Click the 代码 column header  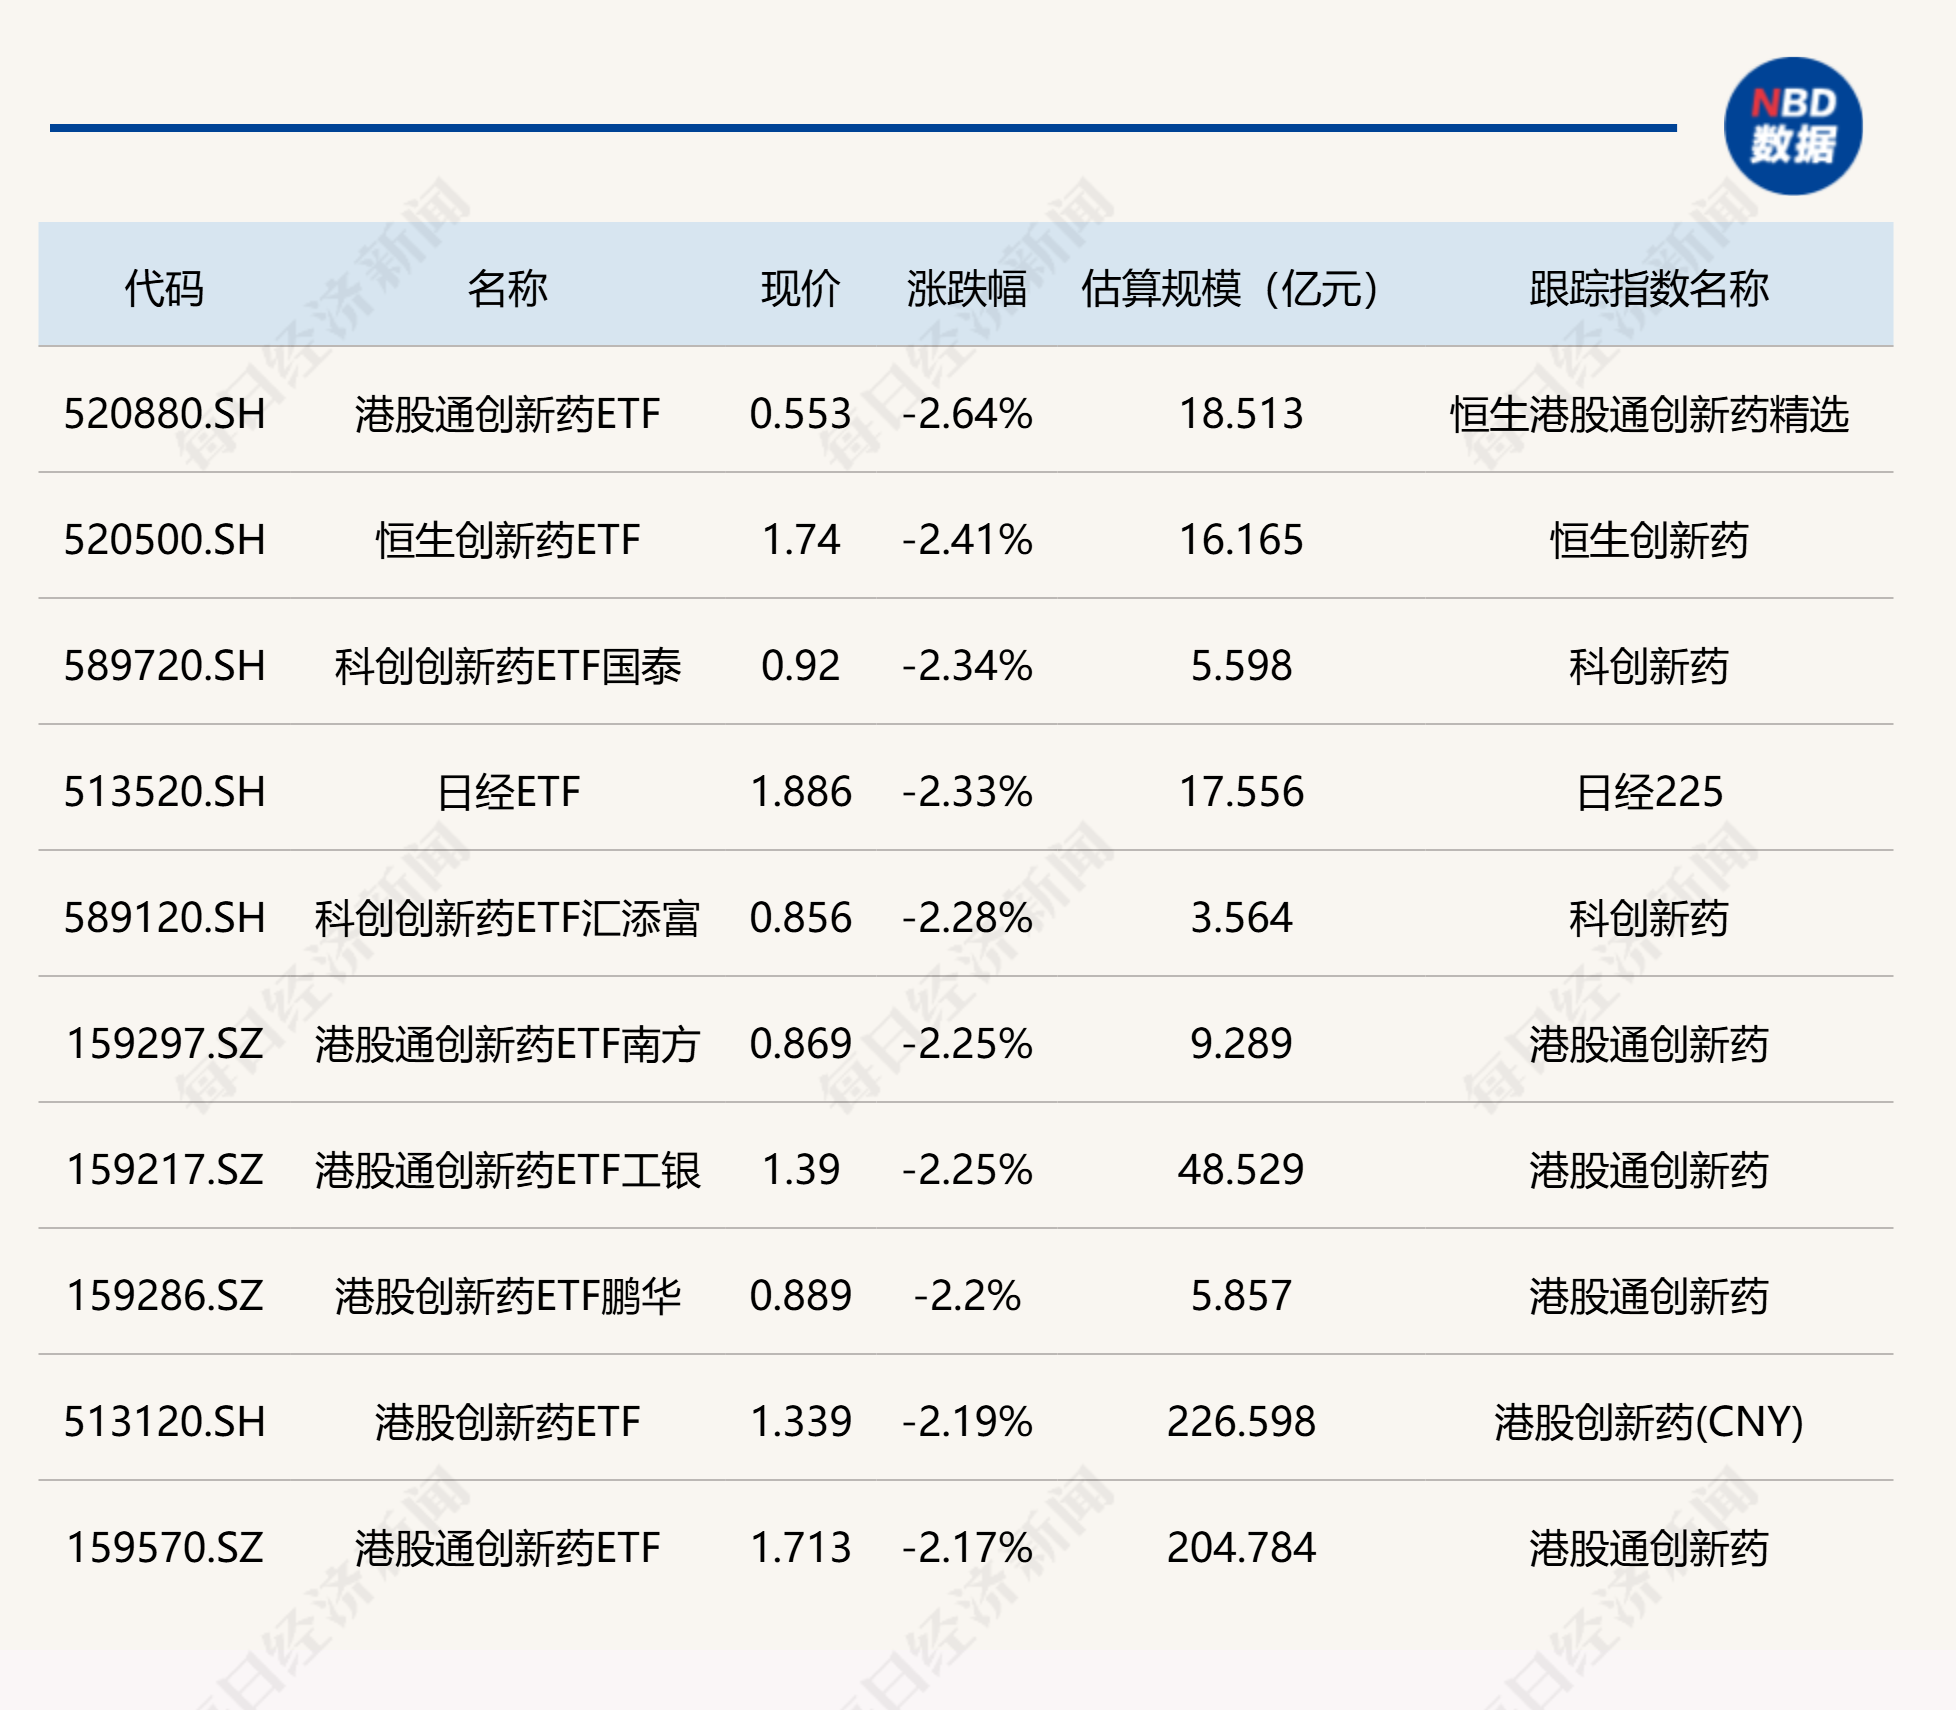pos(164,289)
